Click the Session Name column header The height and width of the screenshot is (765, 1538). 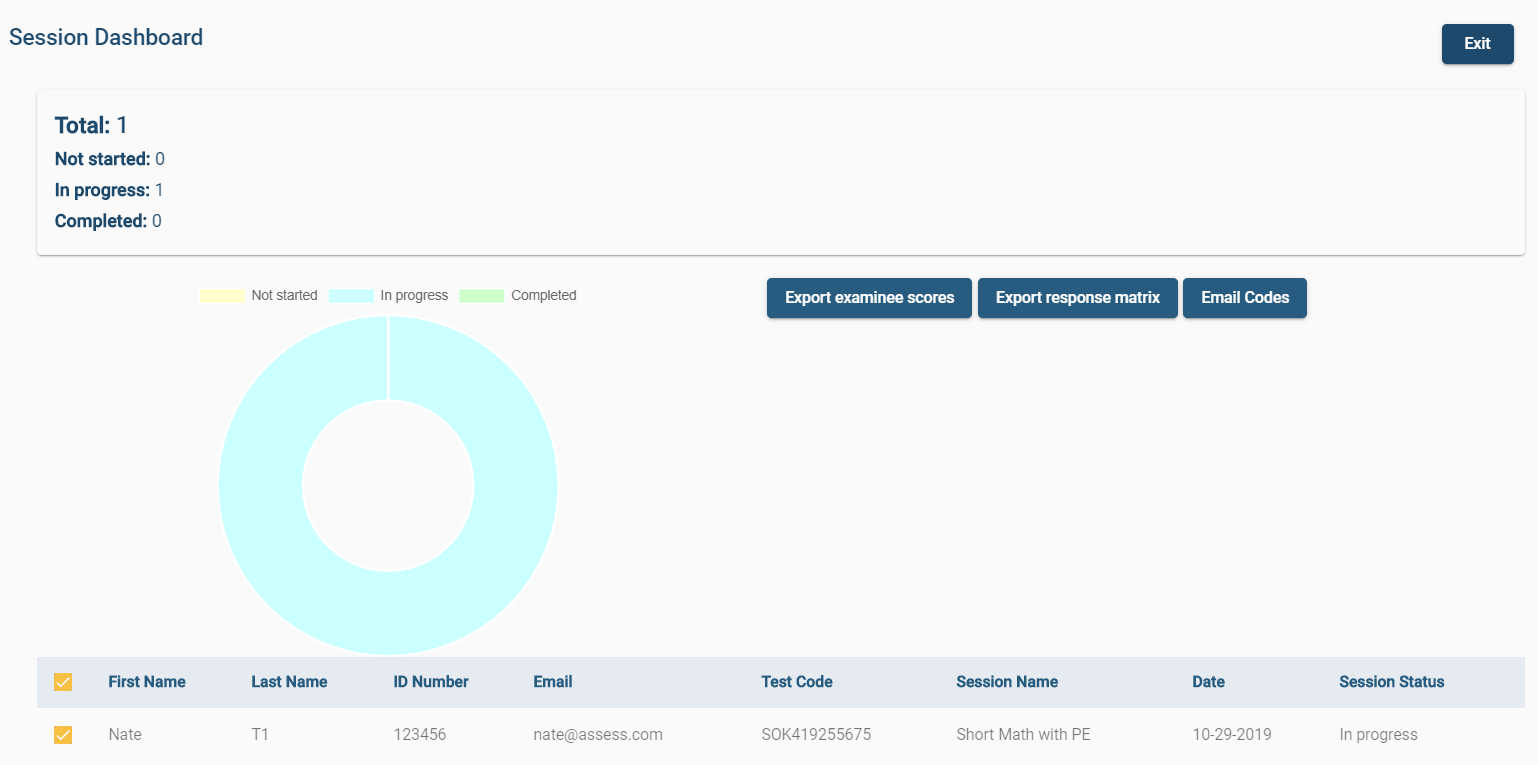click(x=1007, y=682)
